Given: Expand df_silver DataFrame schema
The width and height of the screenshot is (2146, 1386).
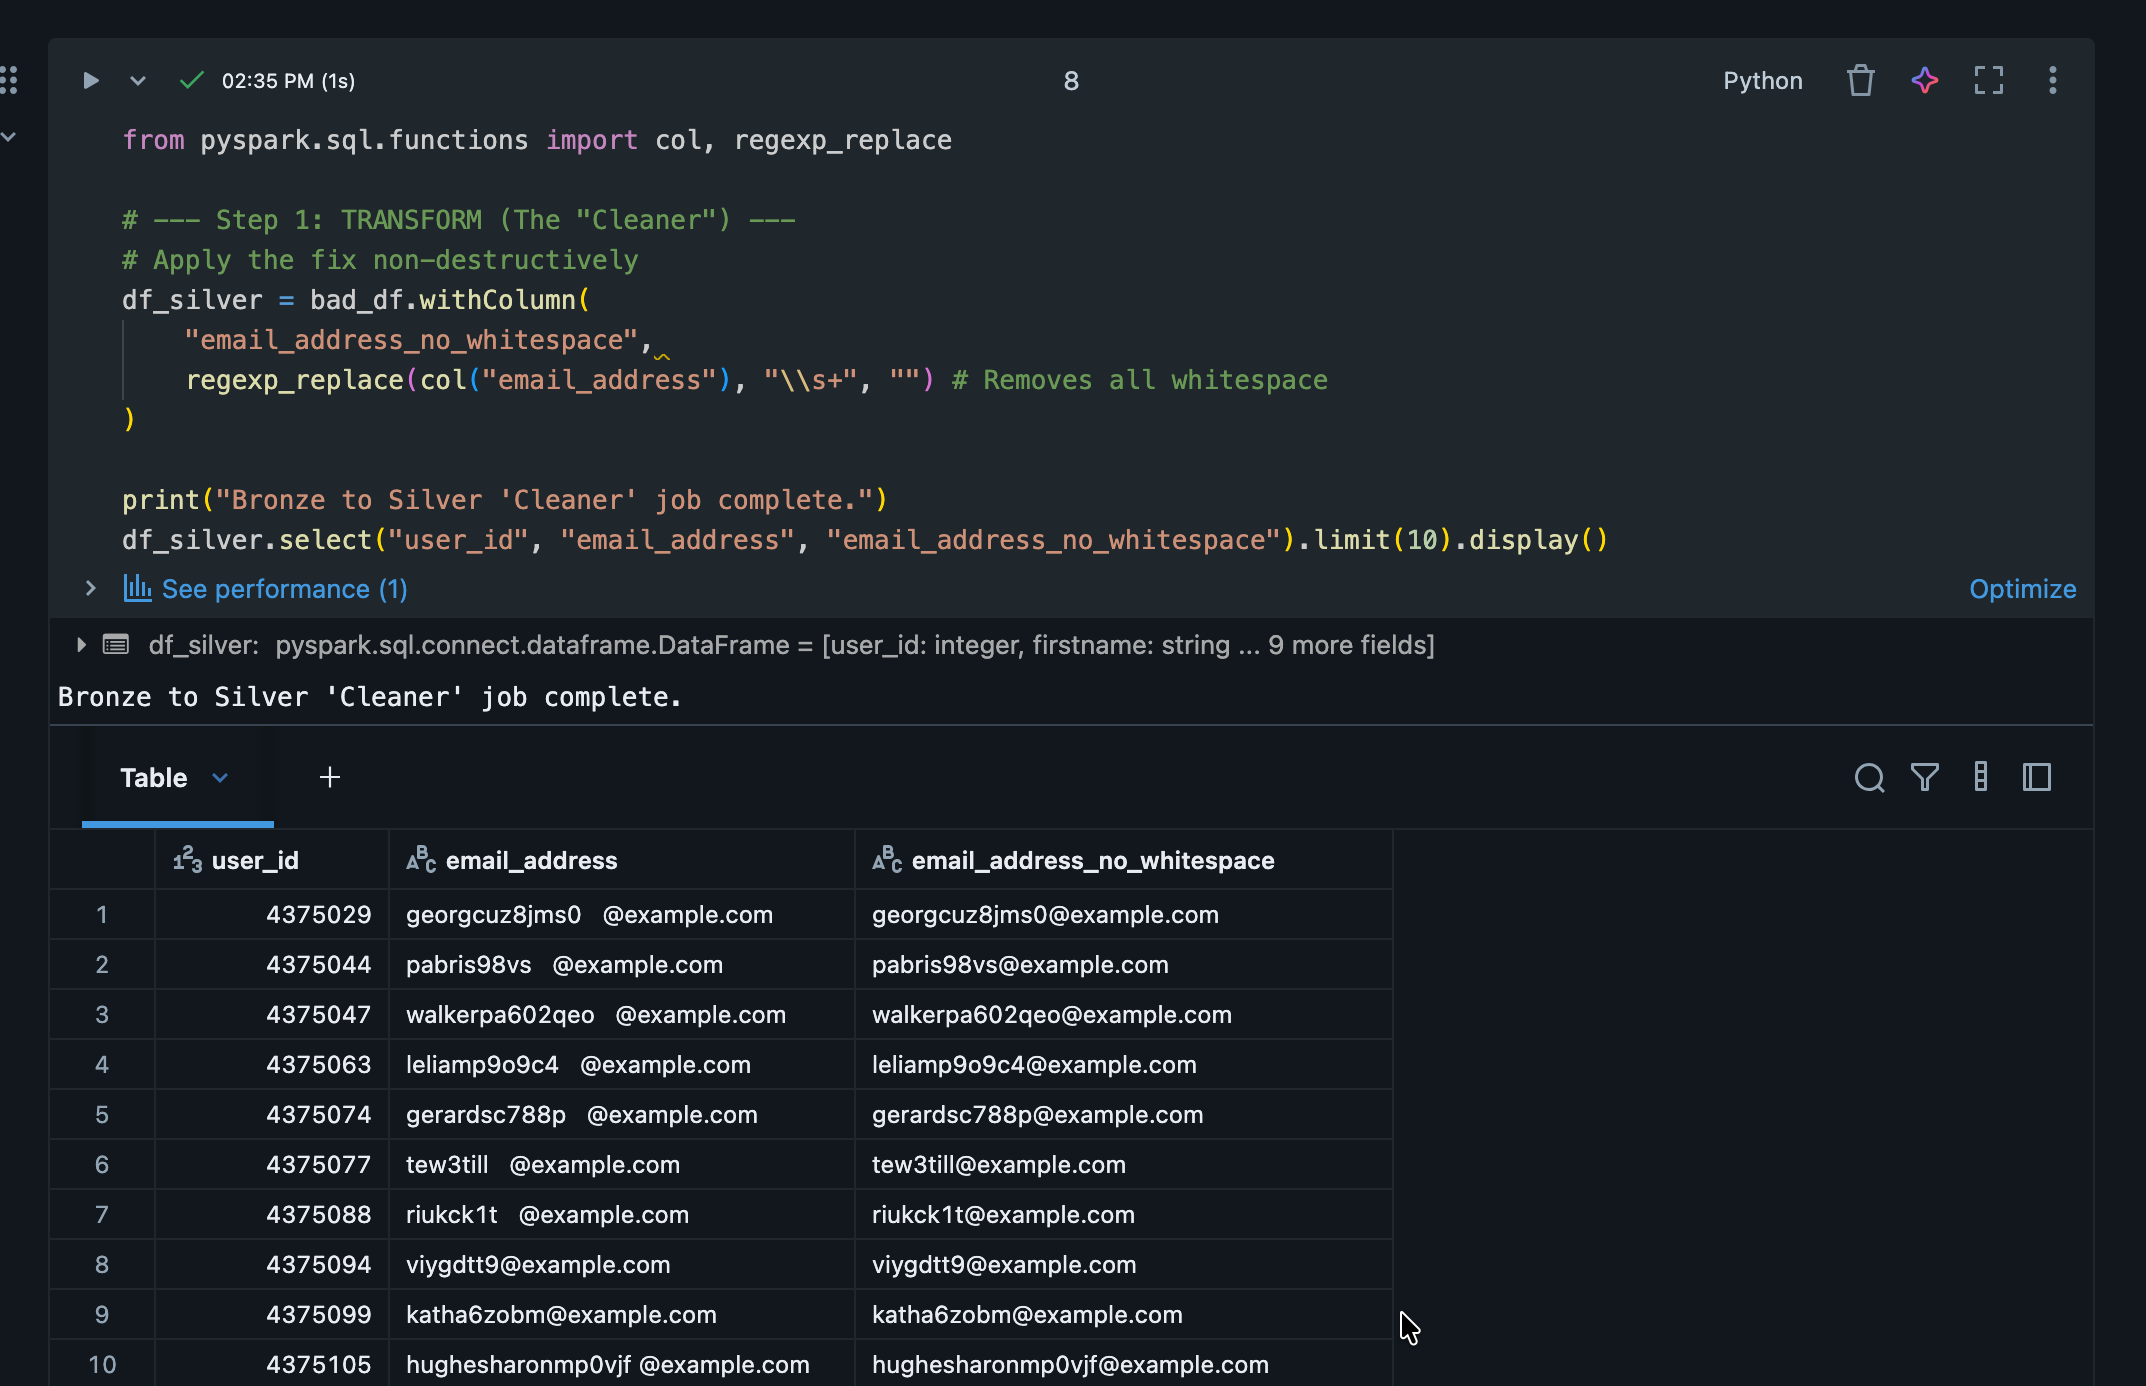Looking at the screenshot, I should point(81,645).
